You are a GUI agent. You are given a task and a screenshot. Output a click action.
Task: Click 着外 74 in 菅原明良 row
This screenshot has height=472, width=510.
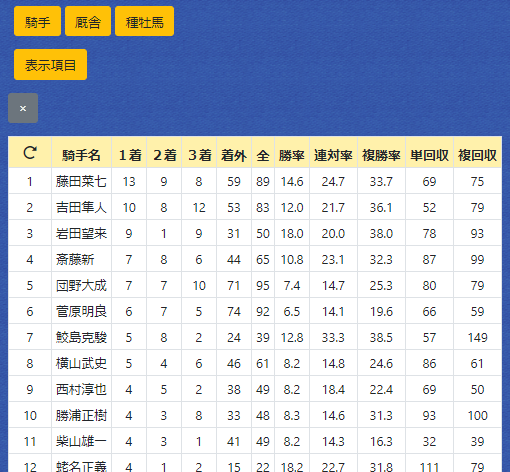[234, 312]
